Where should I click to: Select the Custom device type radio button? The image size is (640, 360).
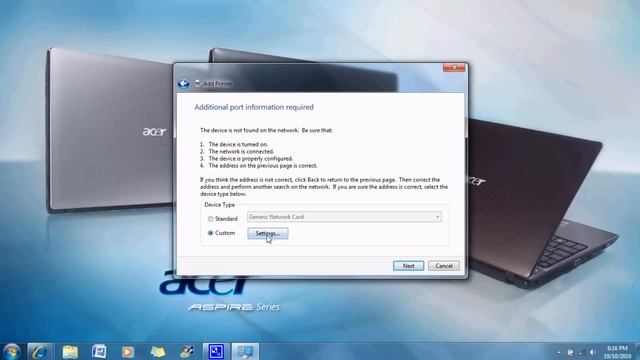coord(211,233)
